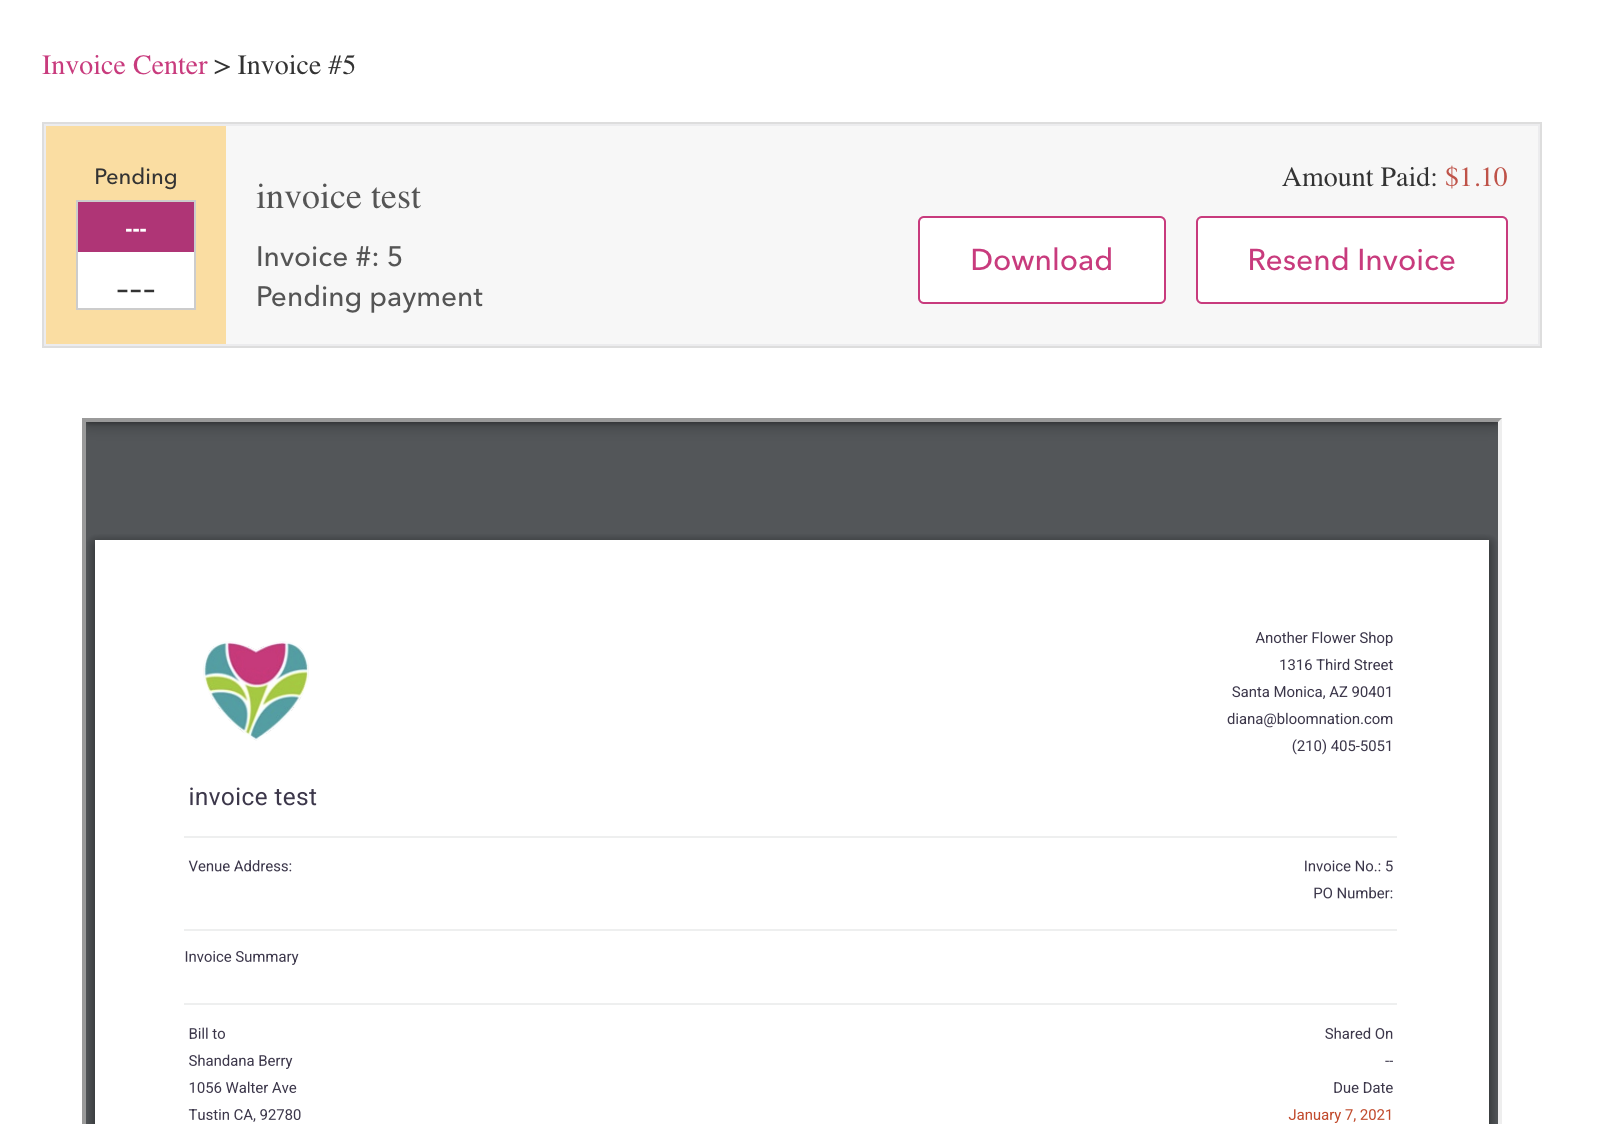Click the '1056 Walter Ave' address line
This screenshot has width=1604, height=1124.
(x=242, y=1088)
